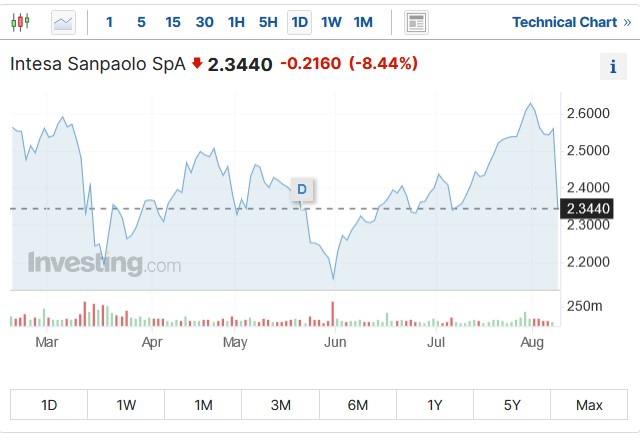The width and height of the screenshot is (642, 445).
Task: Select the 1-minute interval
Action: click(x=109, y=22)
